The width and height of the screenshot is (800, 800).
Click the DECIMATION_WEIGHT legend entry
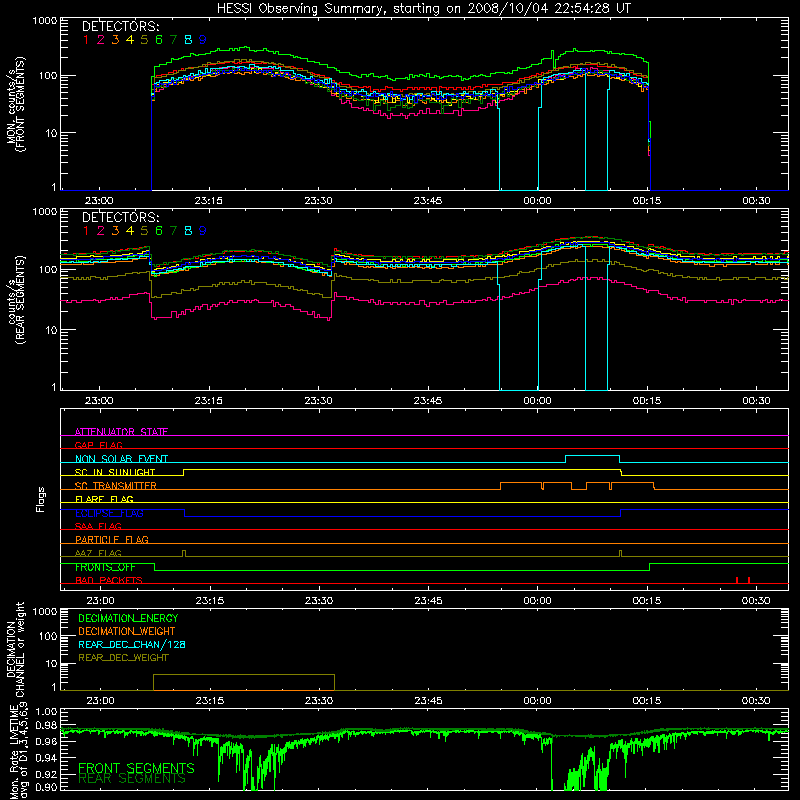point(127,631)
